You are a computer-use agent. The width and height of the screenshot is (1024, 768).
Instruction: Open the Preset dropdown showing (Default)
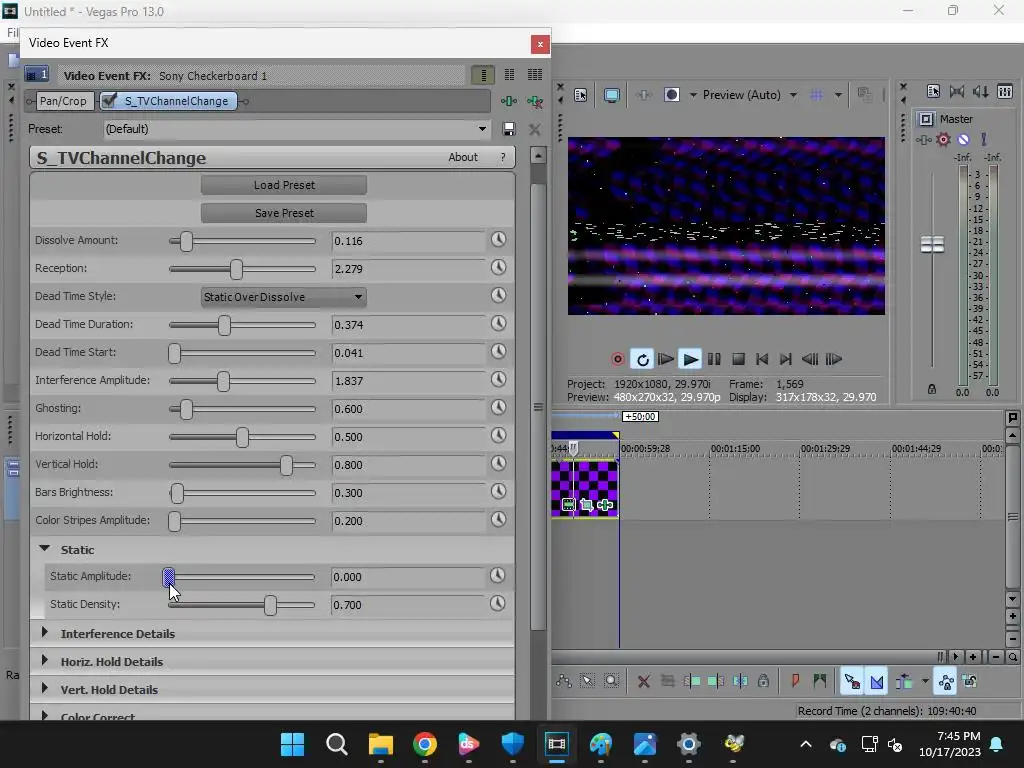(482, 129)
